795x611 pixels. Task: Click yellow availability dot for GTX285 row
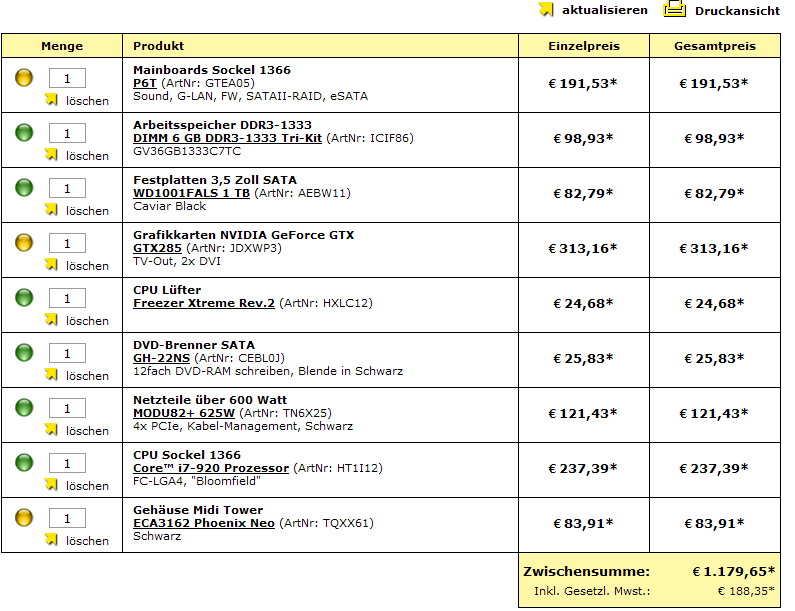pyautogui.click(x=24, y=242)
